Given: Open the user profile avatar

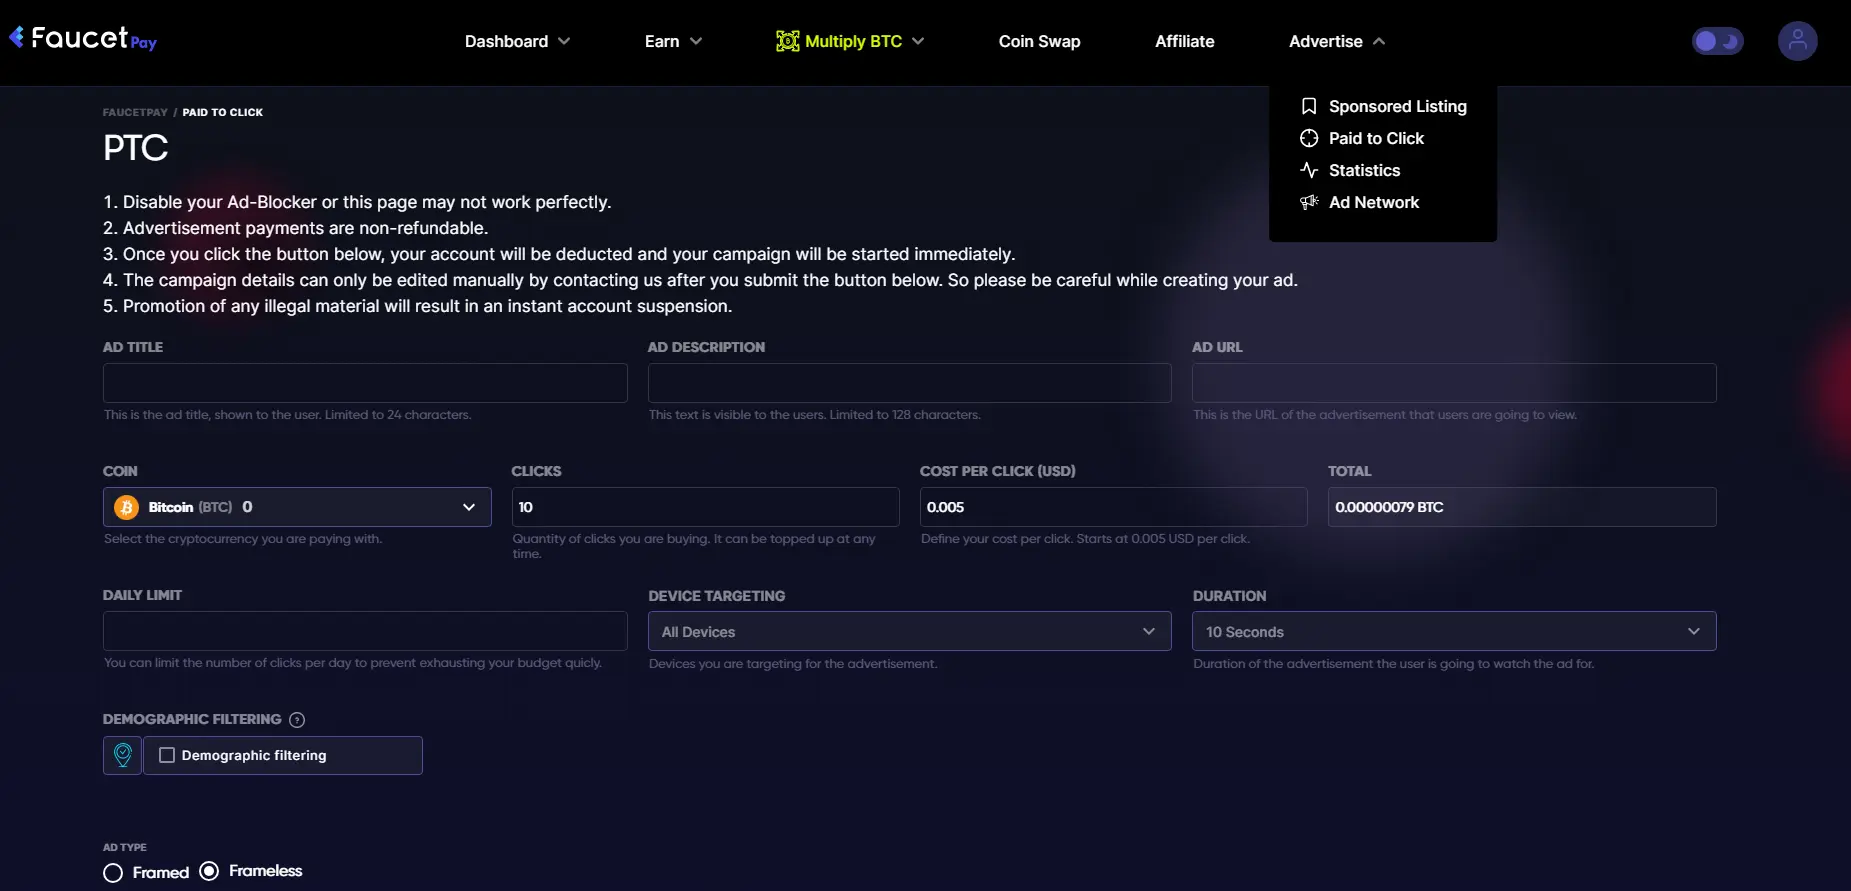Looking at the screenshot, I should click(x=1797, y=41).
